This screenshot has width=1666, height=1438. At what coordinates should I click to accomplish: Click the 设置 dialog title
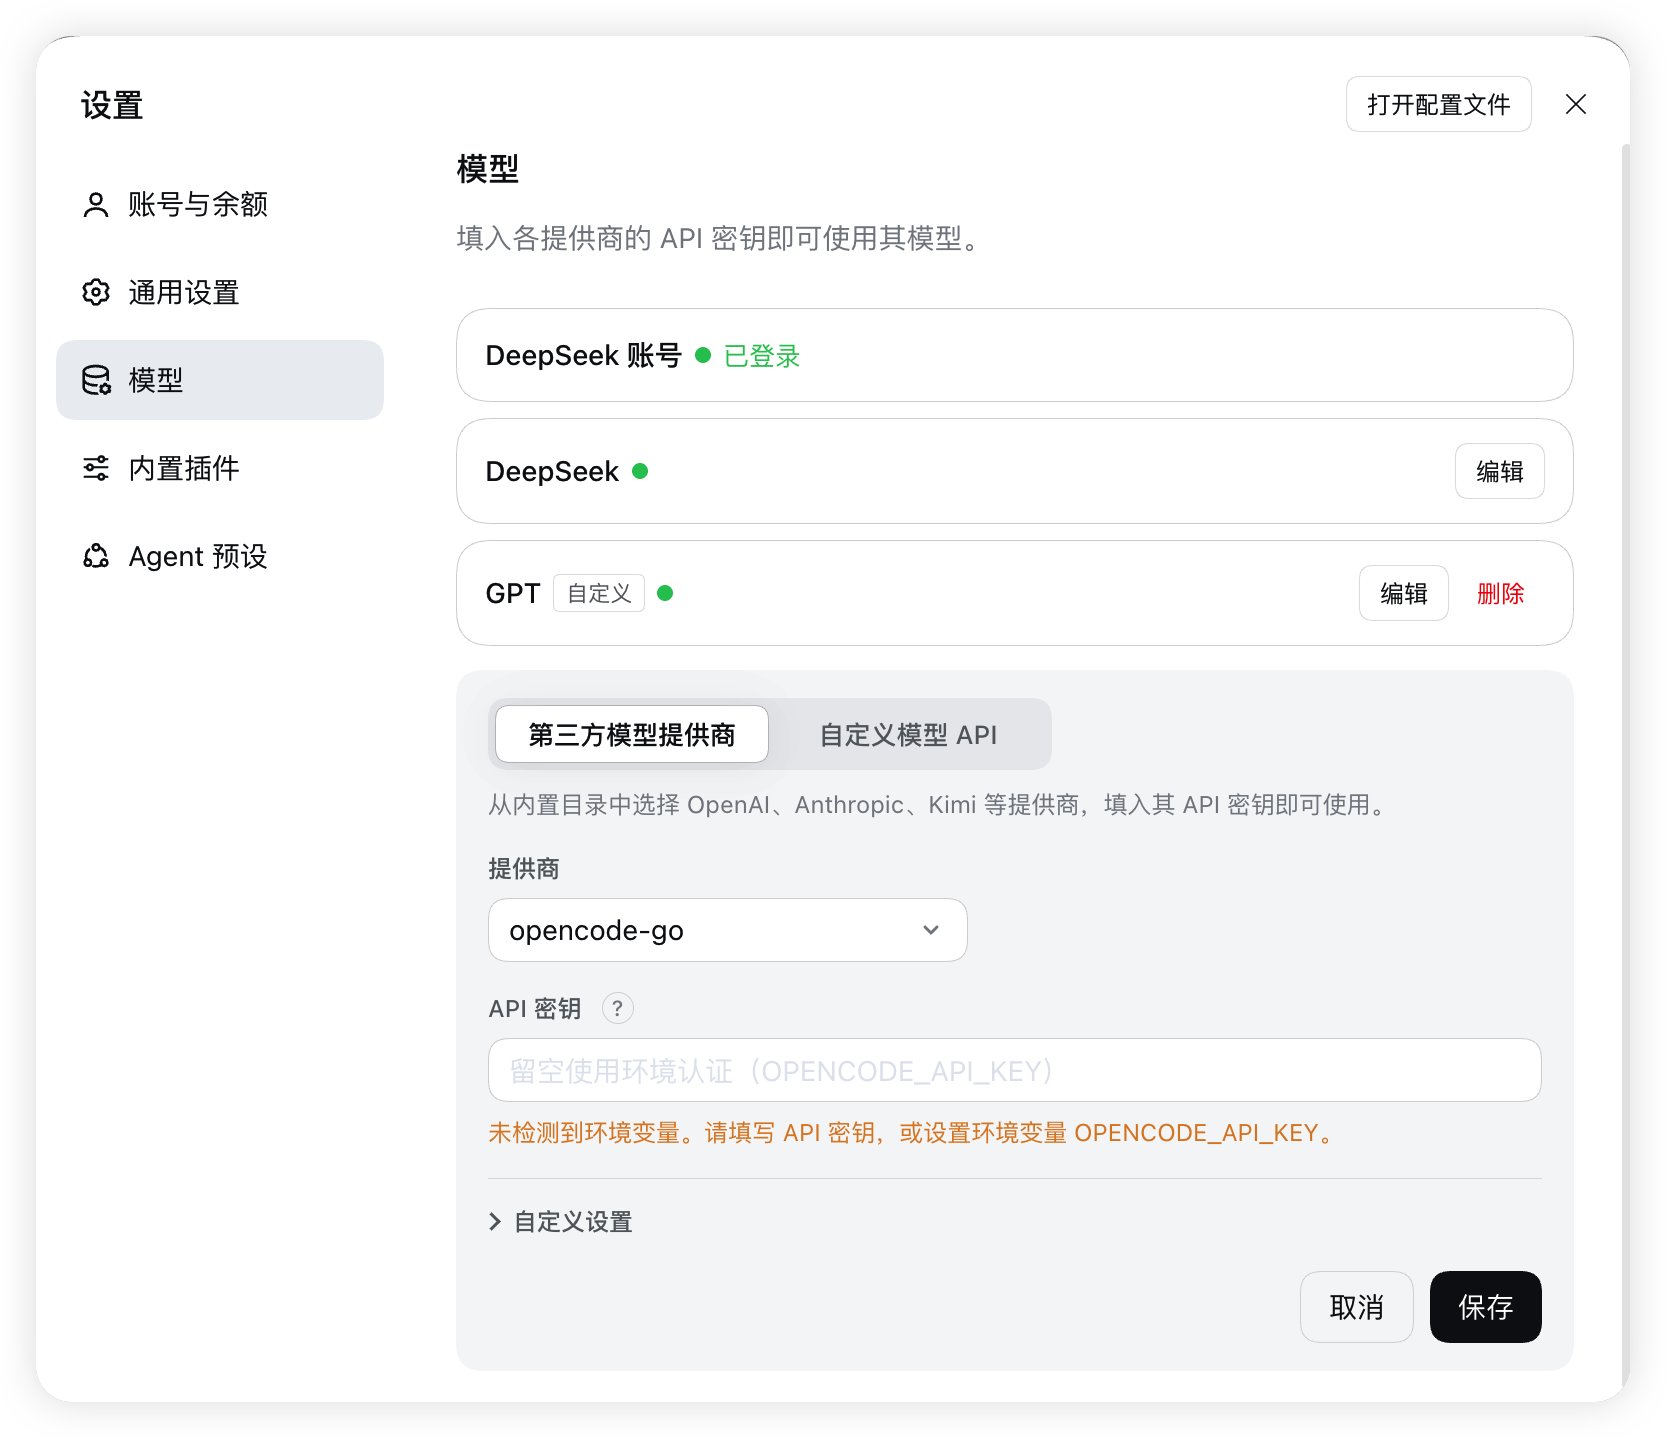(x=112, y=105)
